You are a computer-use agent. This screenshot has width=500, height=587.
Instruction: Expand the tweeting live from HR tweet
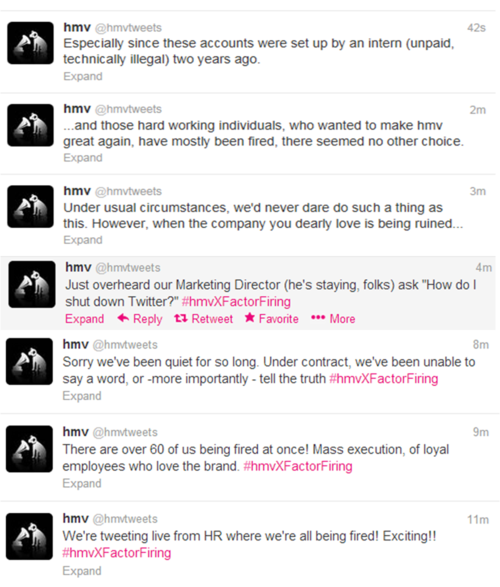[82, 571]
